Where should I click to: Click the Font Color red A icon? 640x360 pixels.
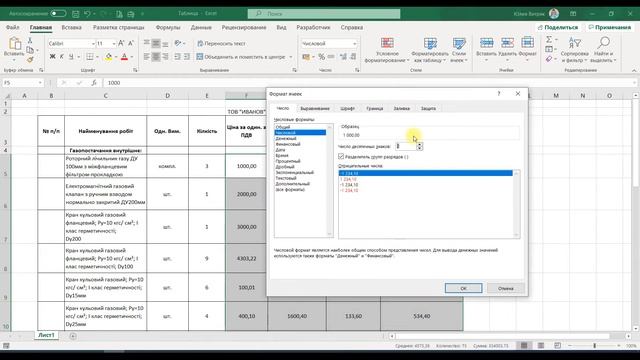124,57
